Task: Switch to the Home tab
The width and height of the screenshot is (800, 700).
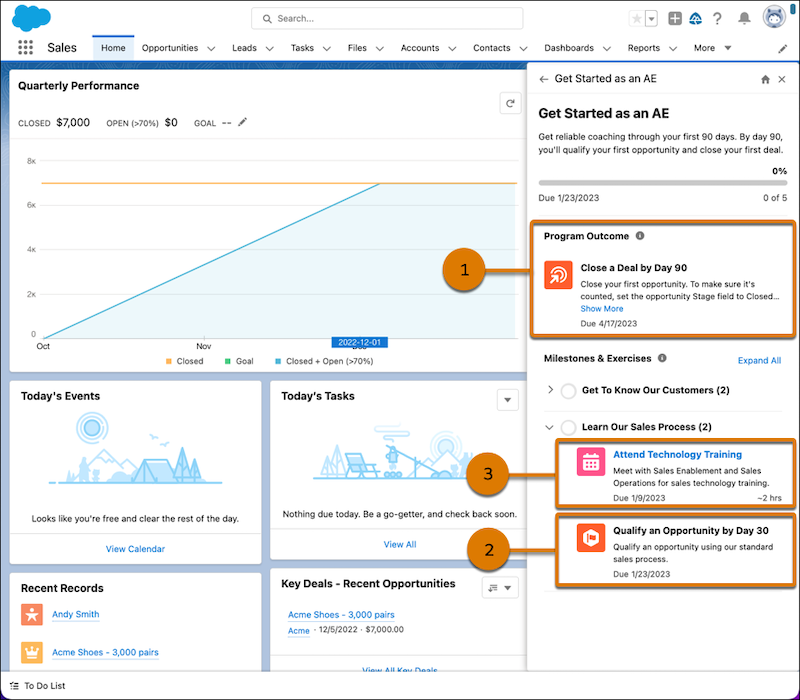Action: tap(112, 47)
